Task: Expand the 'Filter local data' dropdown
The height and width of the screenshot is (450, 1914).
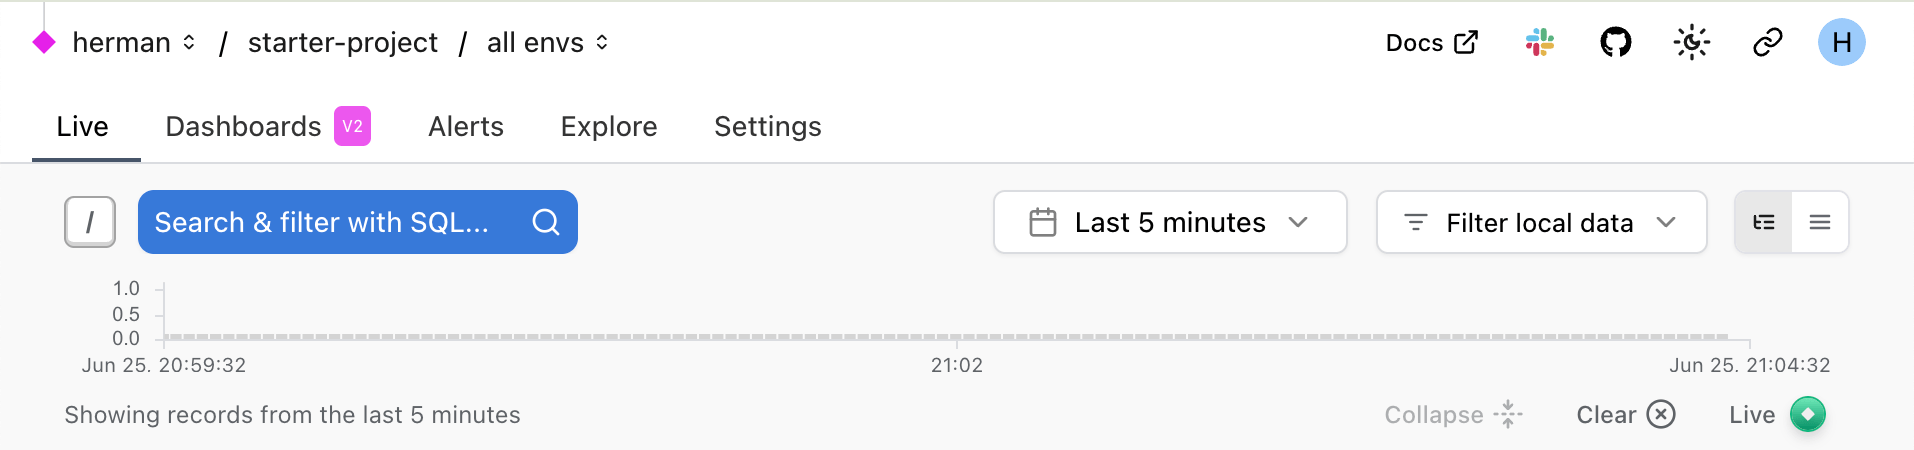Action: (x=1540, y=222)
